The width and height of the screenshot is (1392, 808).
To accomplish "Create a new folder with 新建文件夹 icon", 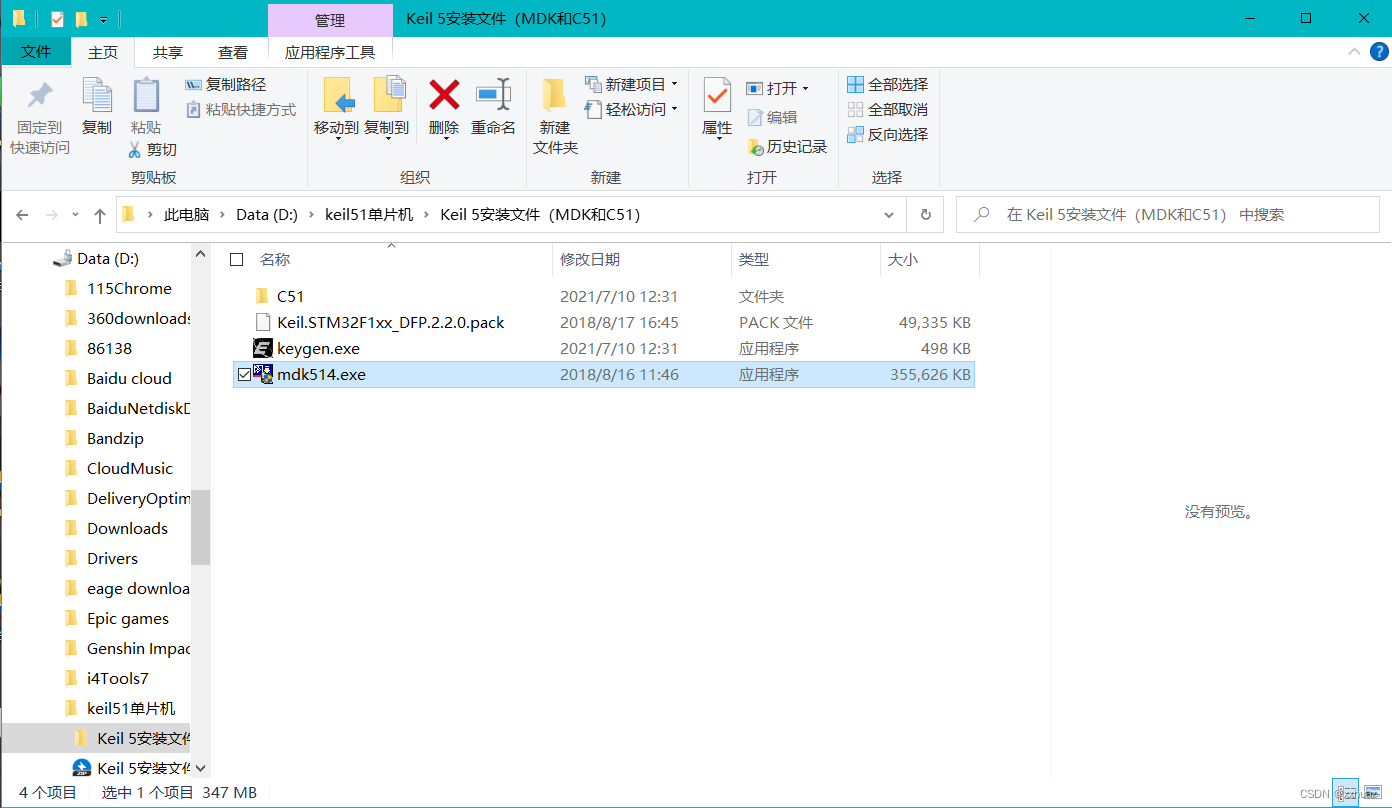I will point(556,113).
